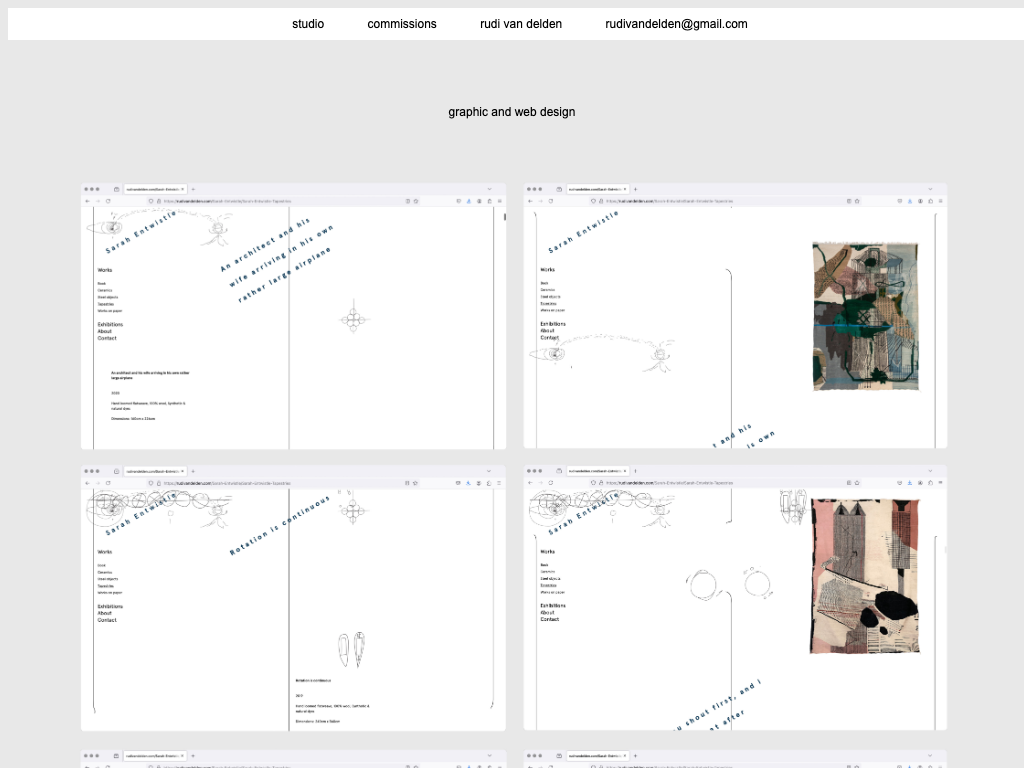Click the pink and black tapestry artwork

click(865, 576)
